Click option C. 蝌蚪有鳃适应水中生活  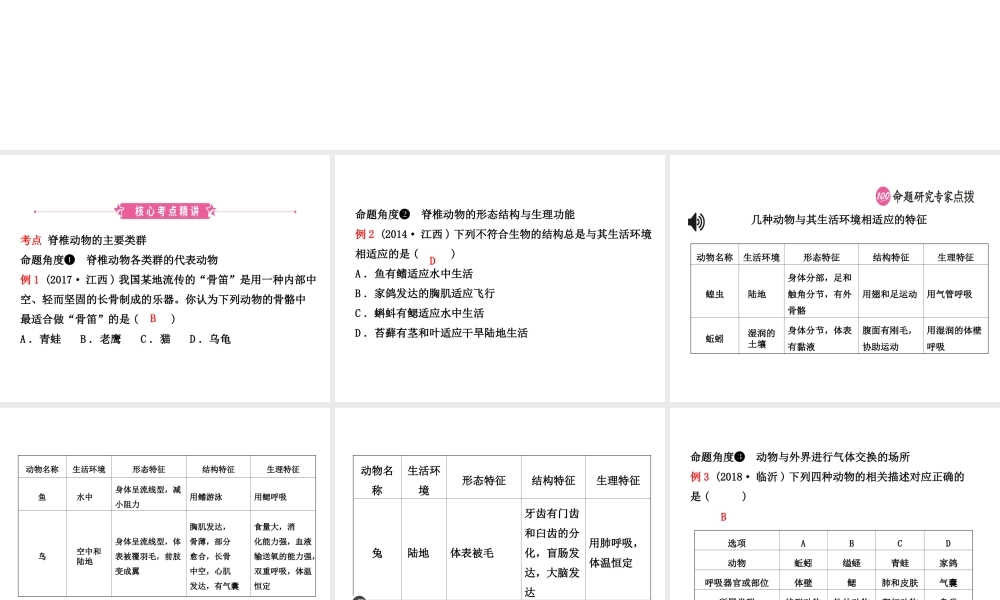[420, 313]
